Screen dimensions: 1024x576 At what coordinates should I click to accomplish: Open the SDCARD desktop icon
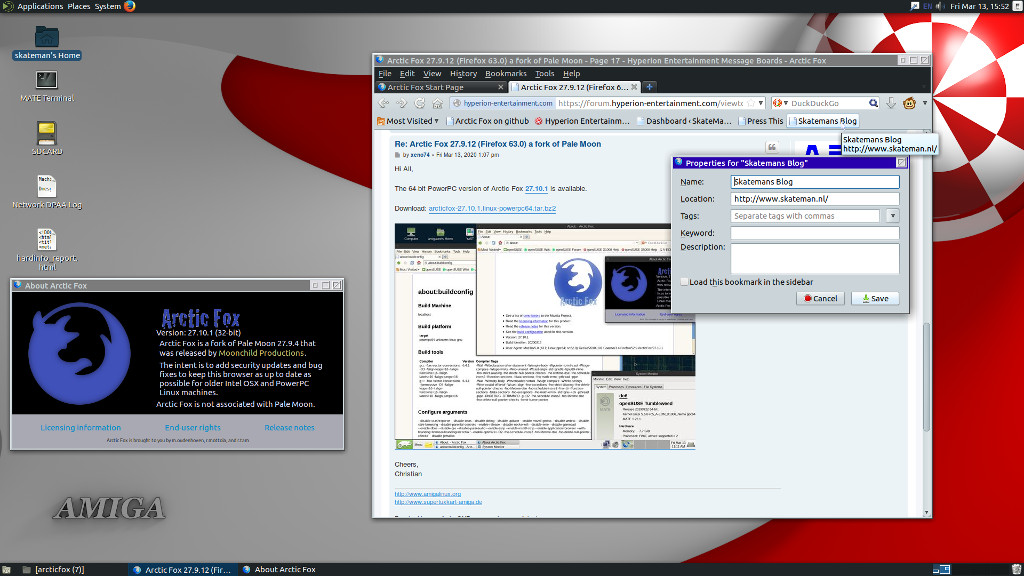click(46, 138)
